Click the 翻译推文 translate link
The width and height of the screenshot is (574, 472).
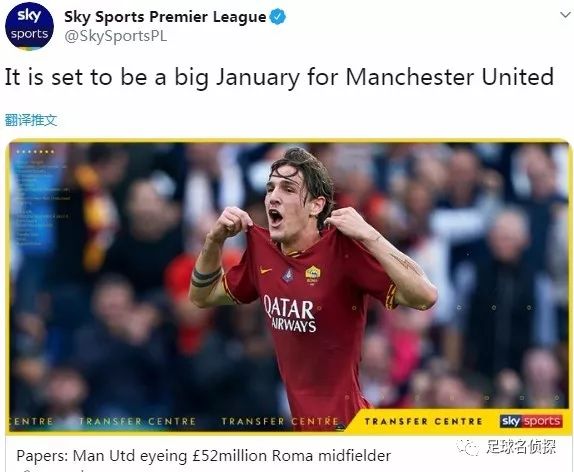(31, 120)
